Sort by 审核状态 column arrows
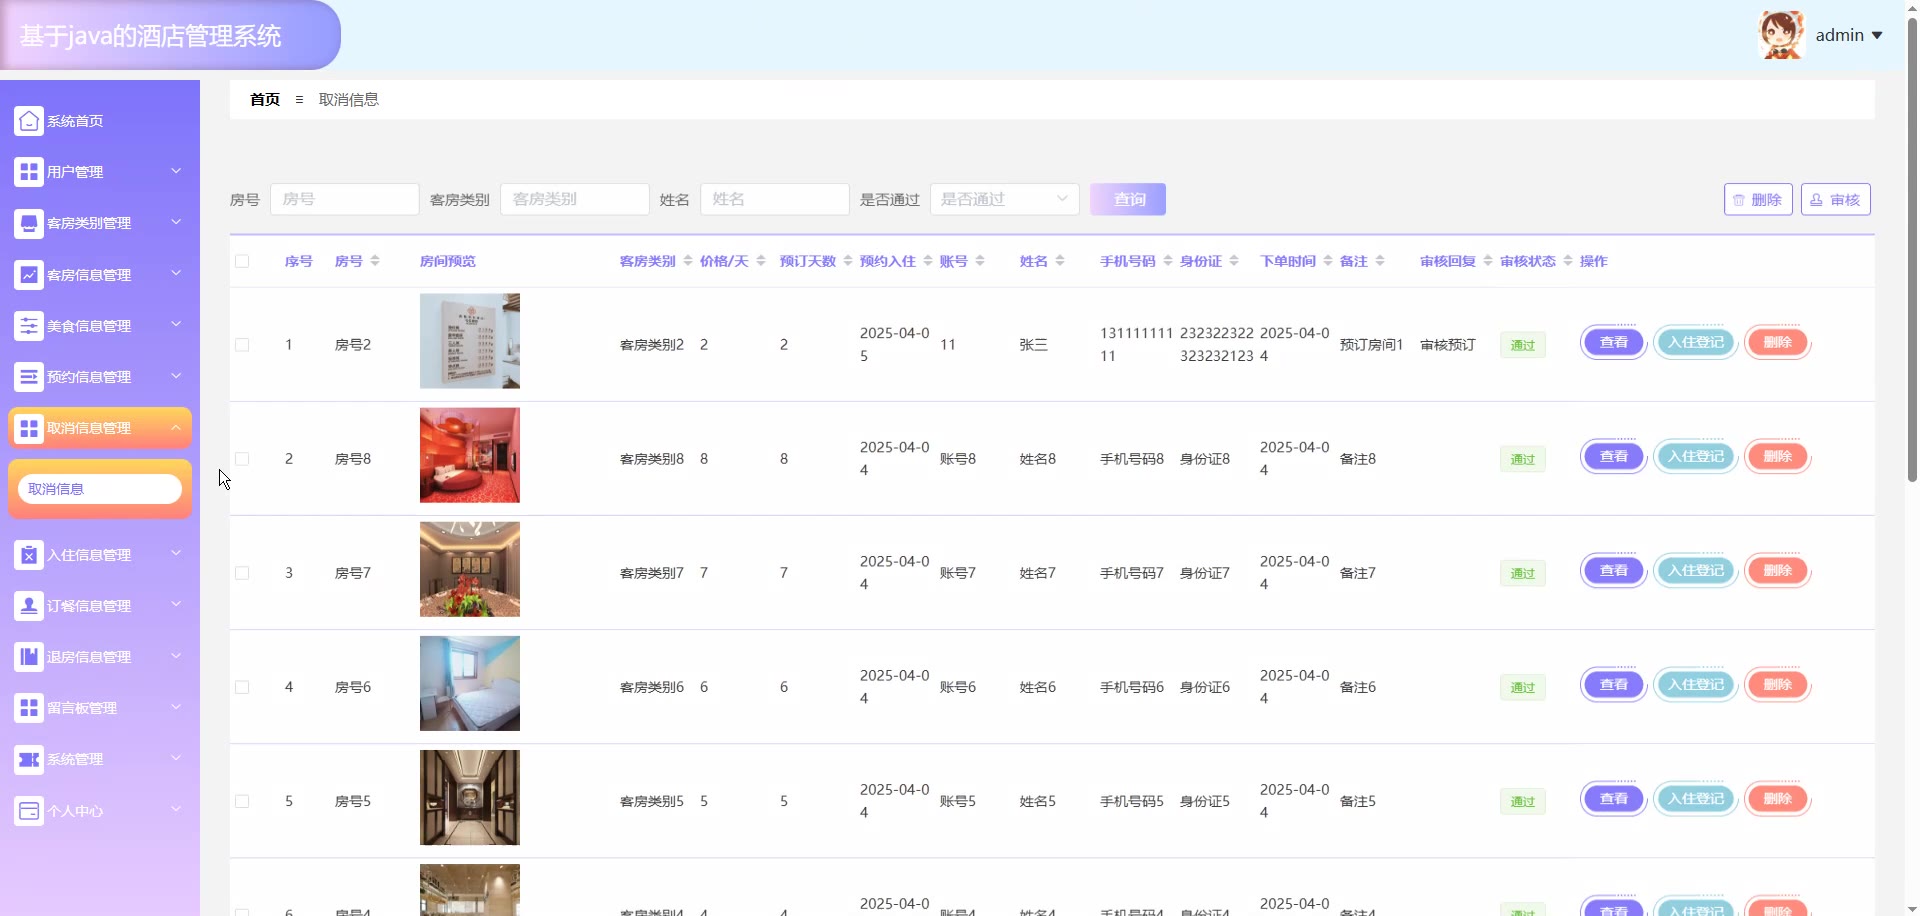1920x916 pixels. [x=1568, y=261]
